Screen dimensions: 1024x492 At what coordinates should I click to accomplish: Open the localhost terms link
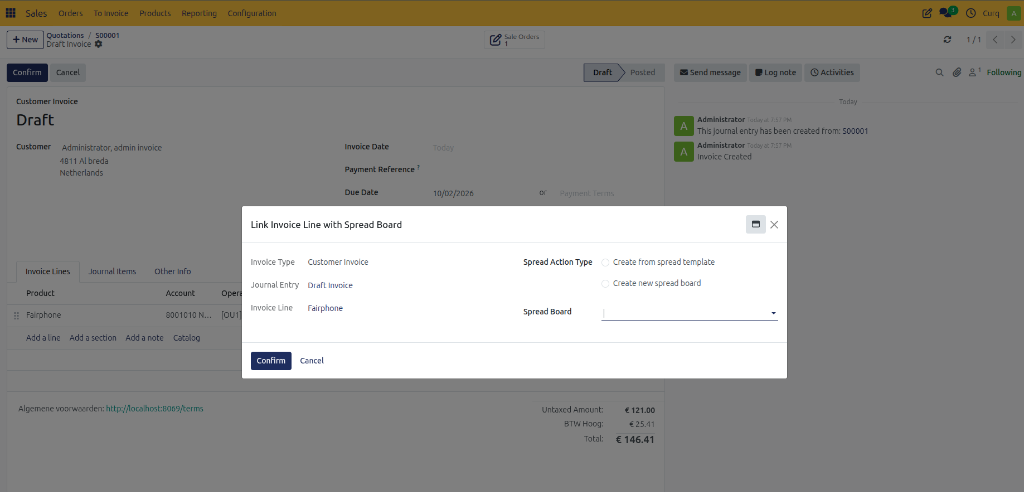(155, 409)
